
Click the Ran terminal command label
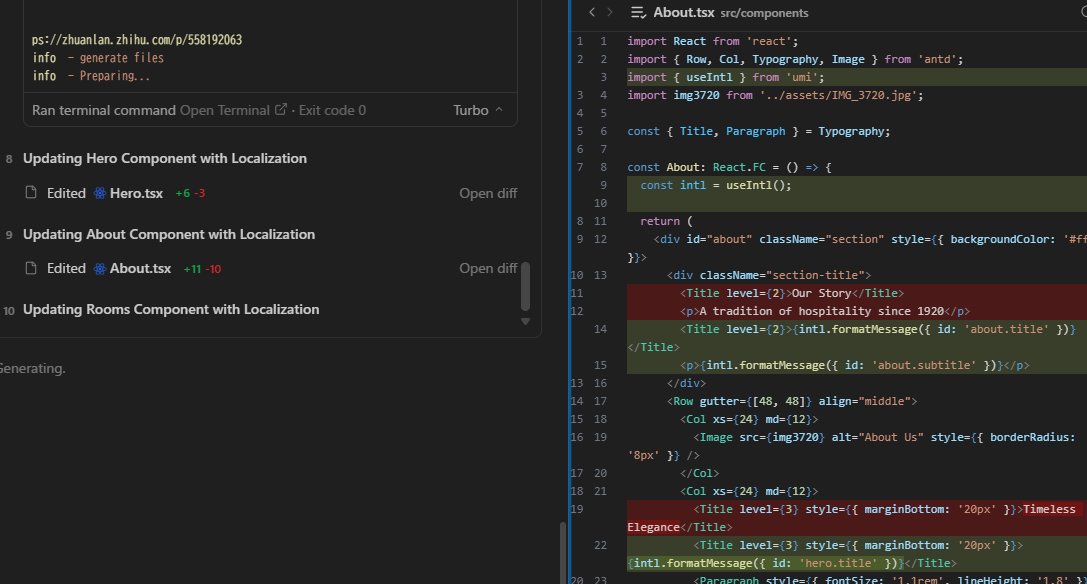tap(104, 110)
